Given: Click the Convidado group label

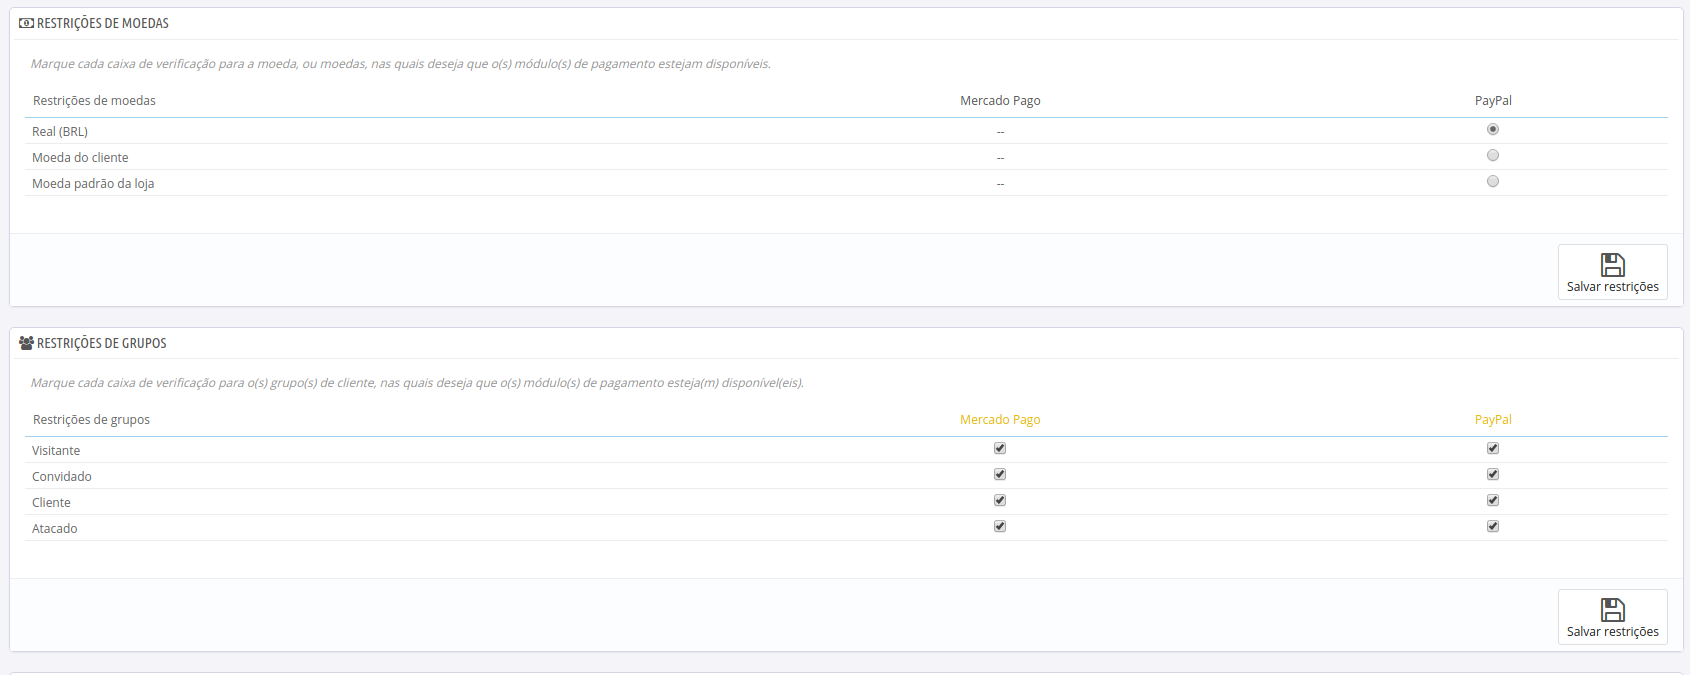Looking at the screenshot, I should [62, 477].
